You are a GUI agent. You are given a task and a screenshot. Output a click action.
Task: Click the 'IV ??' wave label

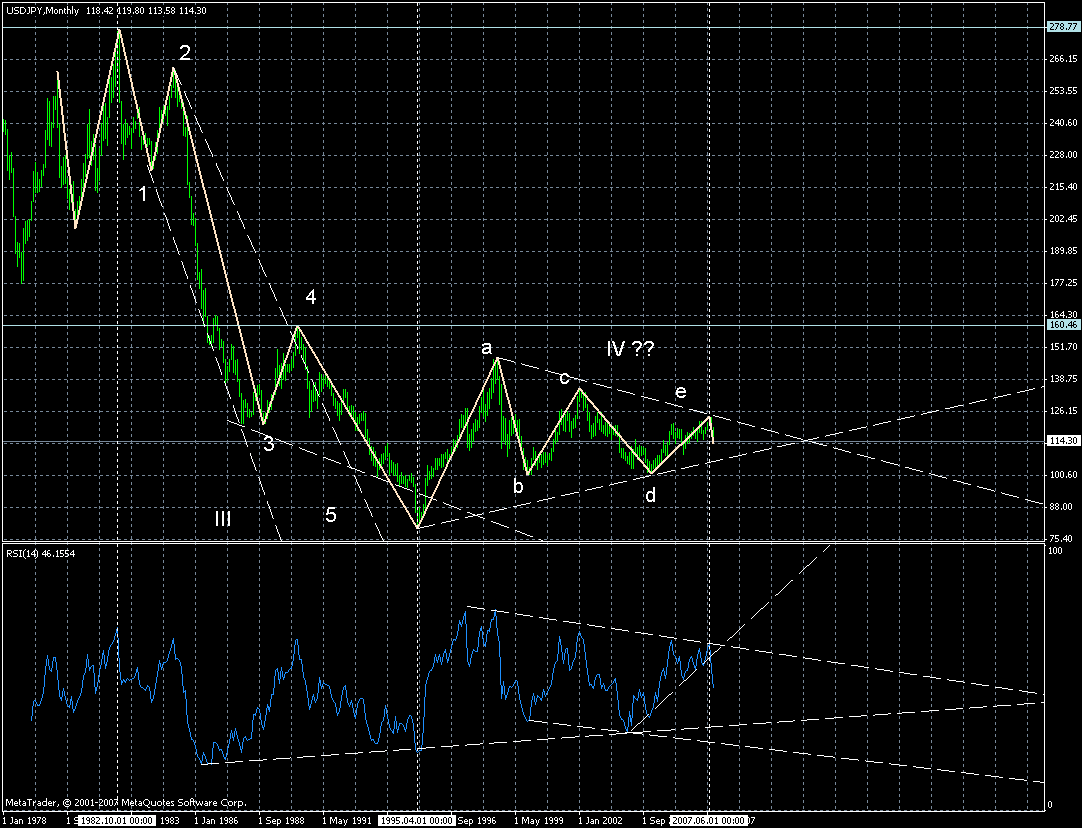pyautogui.click(x=630, y=348)
